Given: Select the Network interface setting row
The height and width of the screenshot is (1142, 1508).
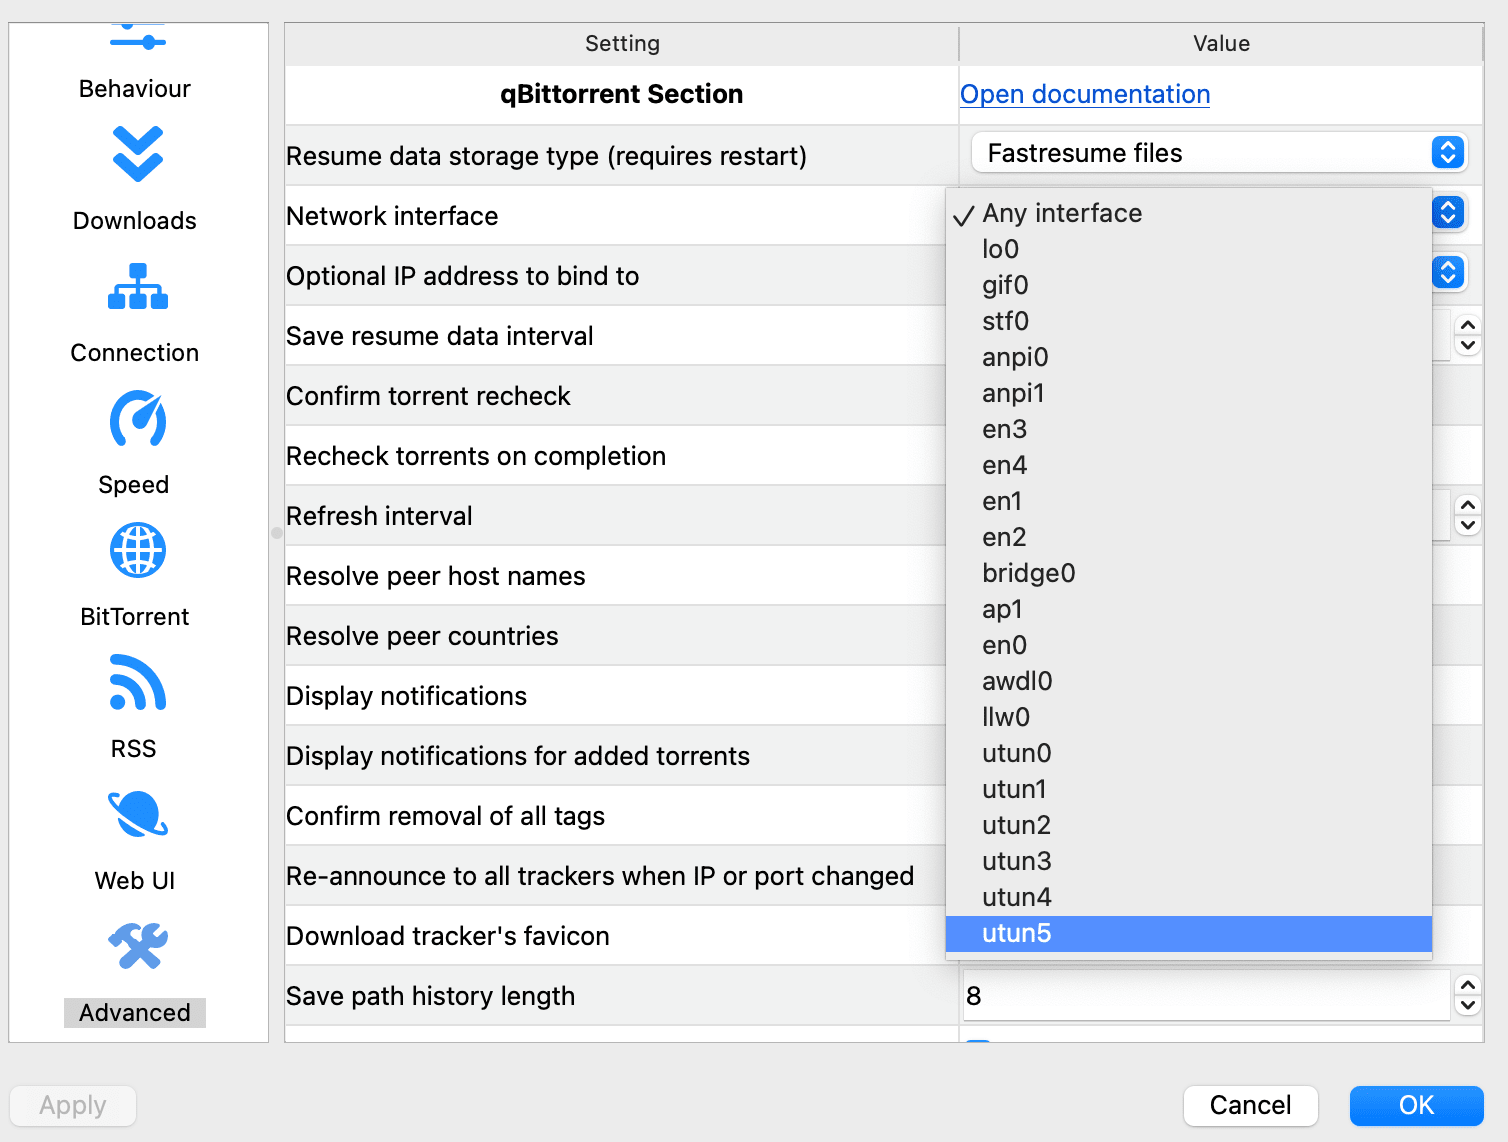Looking at the screenshot, I should click(x=615, y=216).
